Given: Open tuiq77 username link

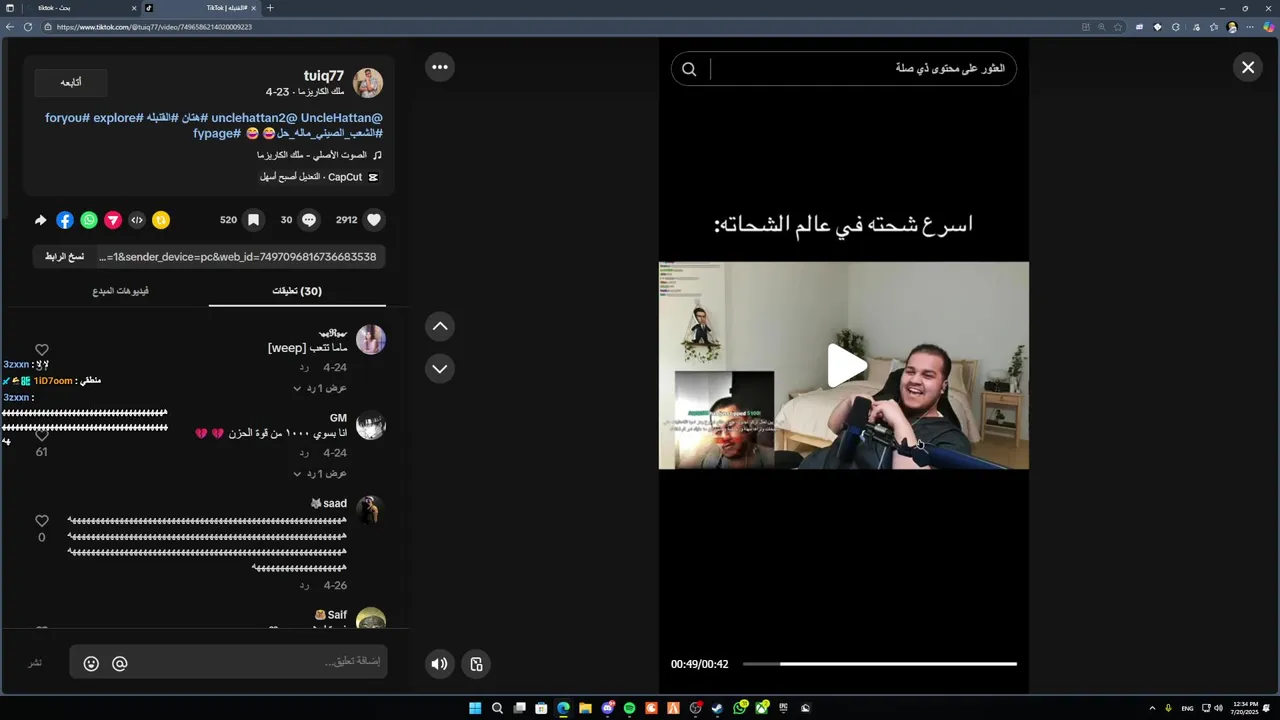Looking at the screenshot, I should coord(324,76).
